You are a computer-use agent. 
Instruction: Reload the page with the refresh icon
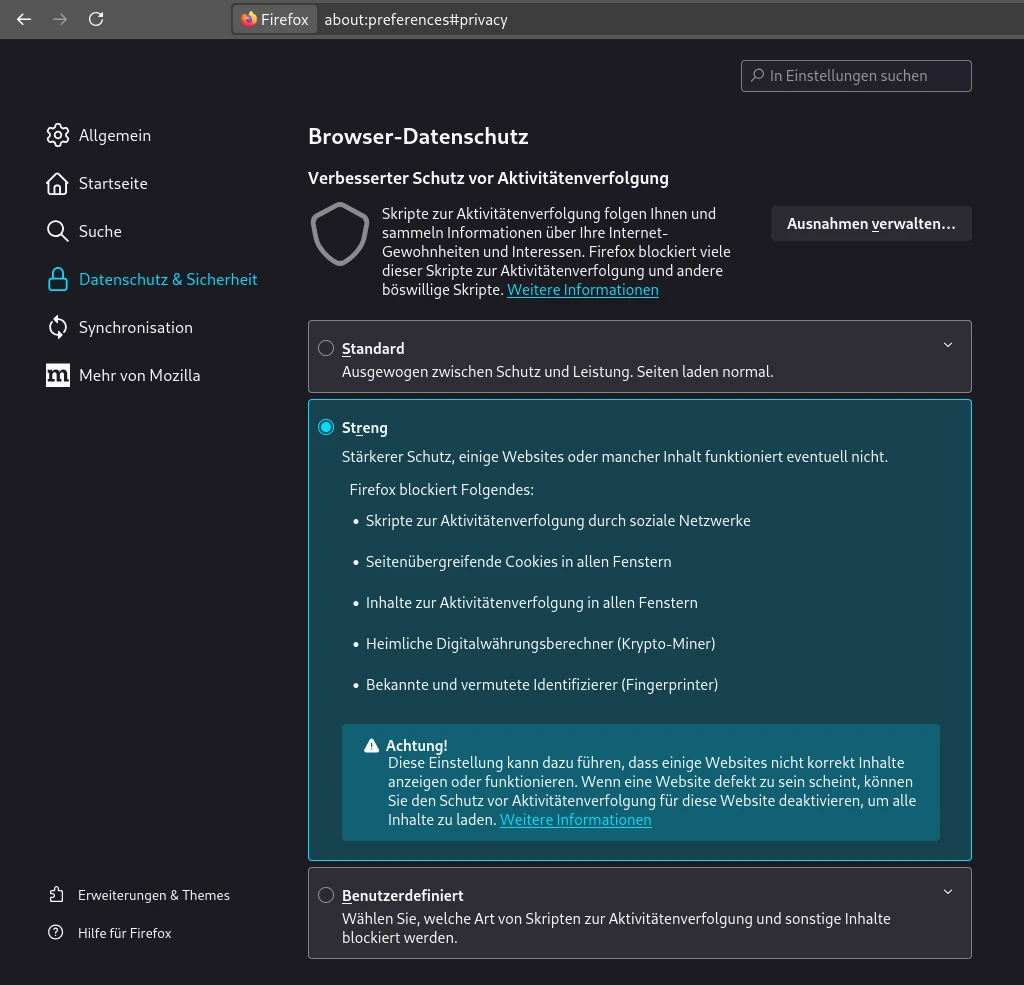(96, 19)
